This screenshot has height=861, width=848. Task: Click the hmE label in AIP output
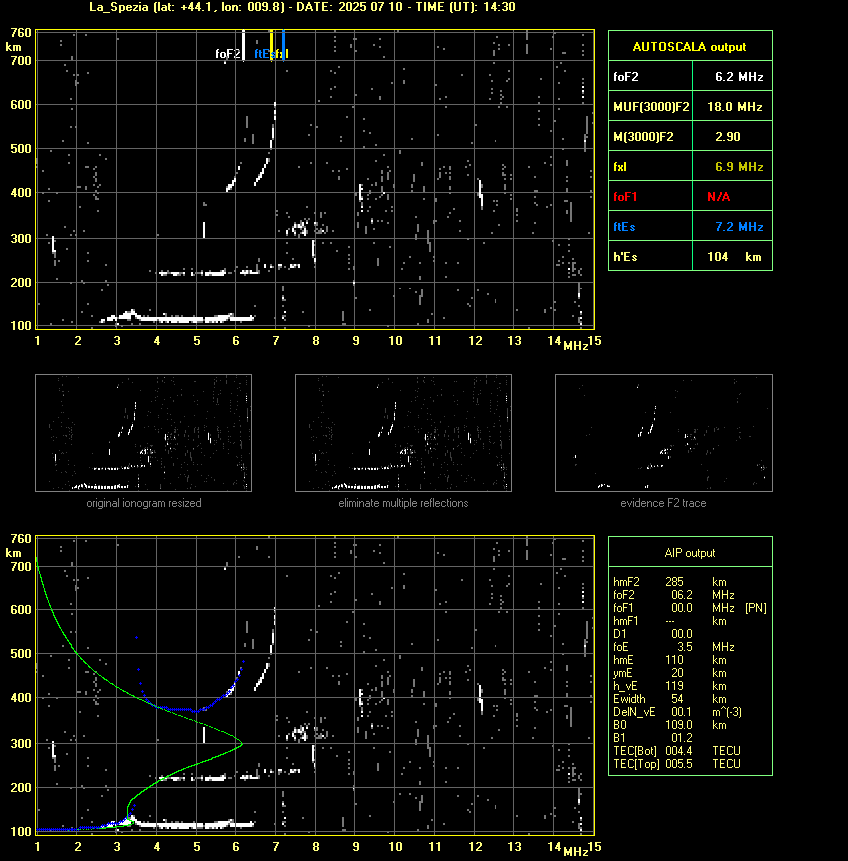623,661
